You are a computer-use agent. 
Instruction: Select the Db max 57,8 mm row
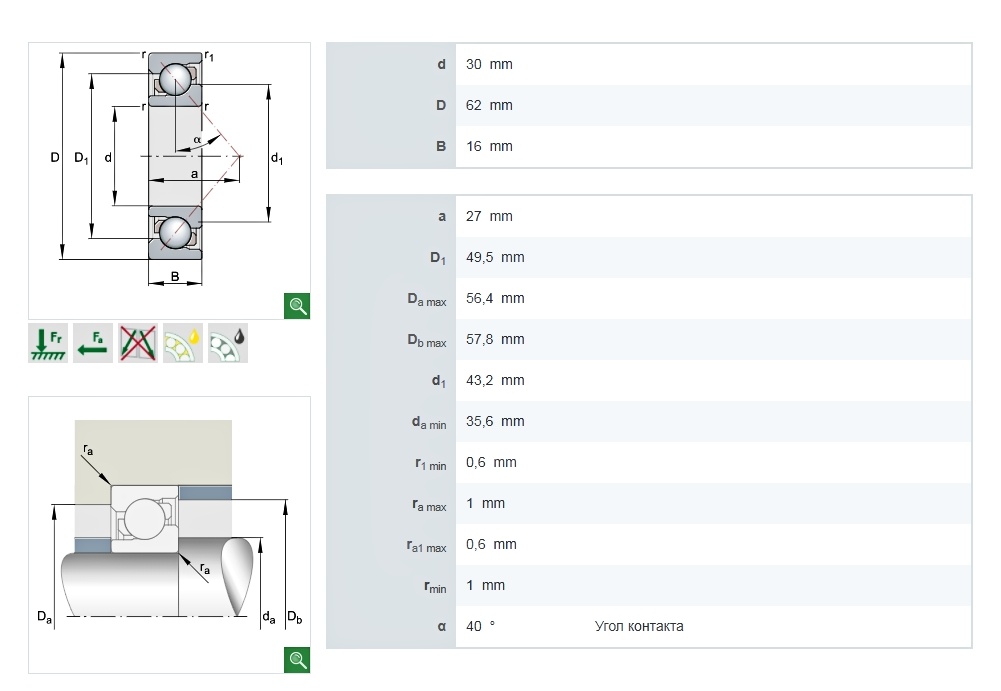pyautogui.click(x=648, y=339)
